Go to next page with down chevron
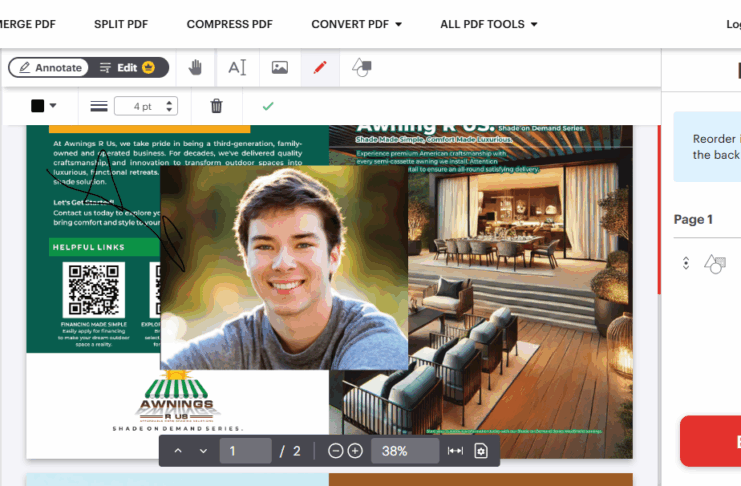The image size is (741, 486). pyautogui.click(x=203, y=451)
